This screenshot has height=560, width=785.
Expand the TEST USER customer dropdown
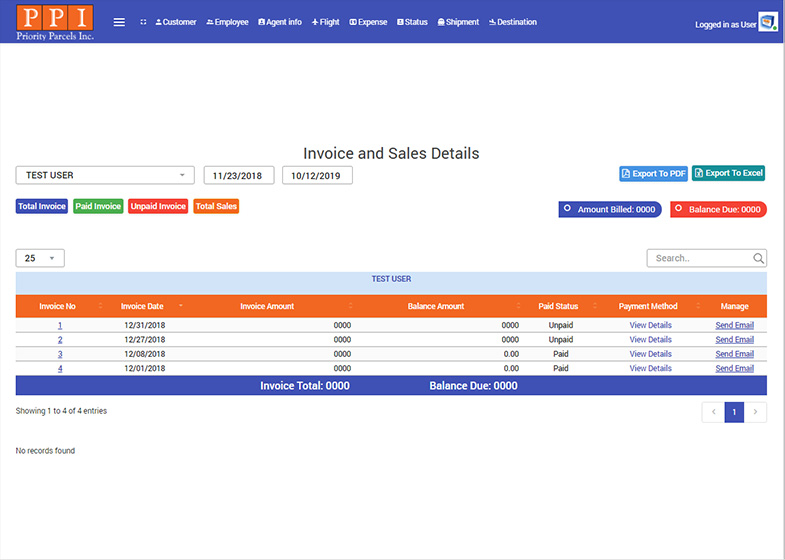[x=105, y=175]
